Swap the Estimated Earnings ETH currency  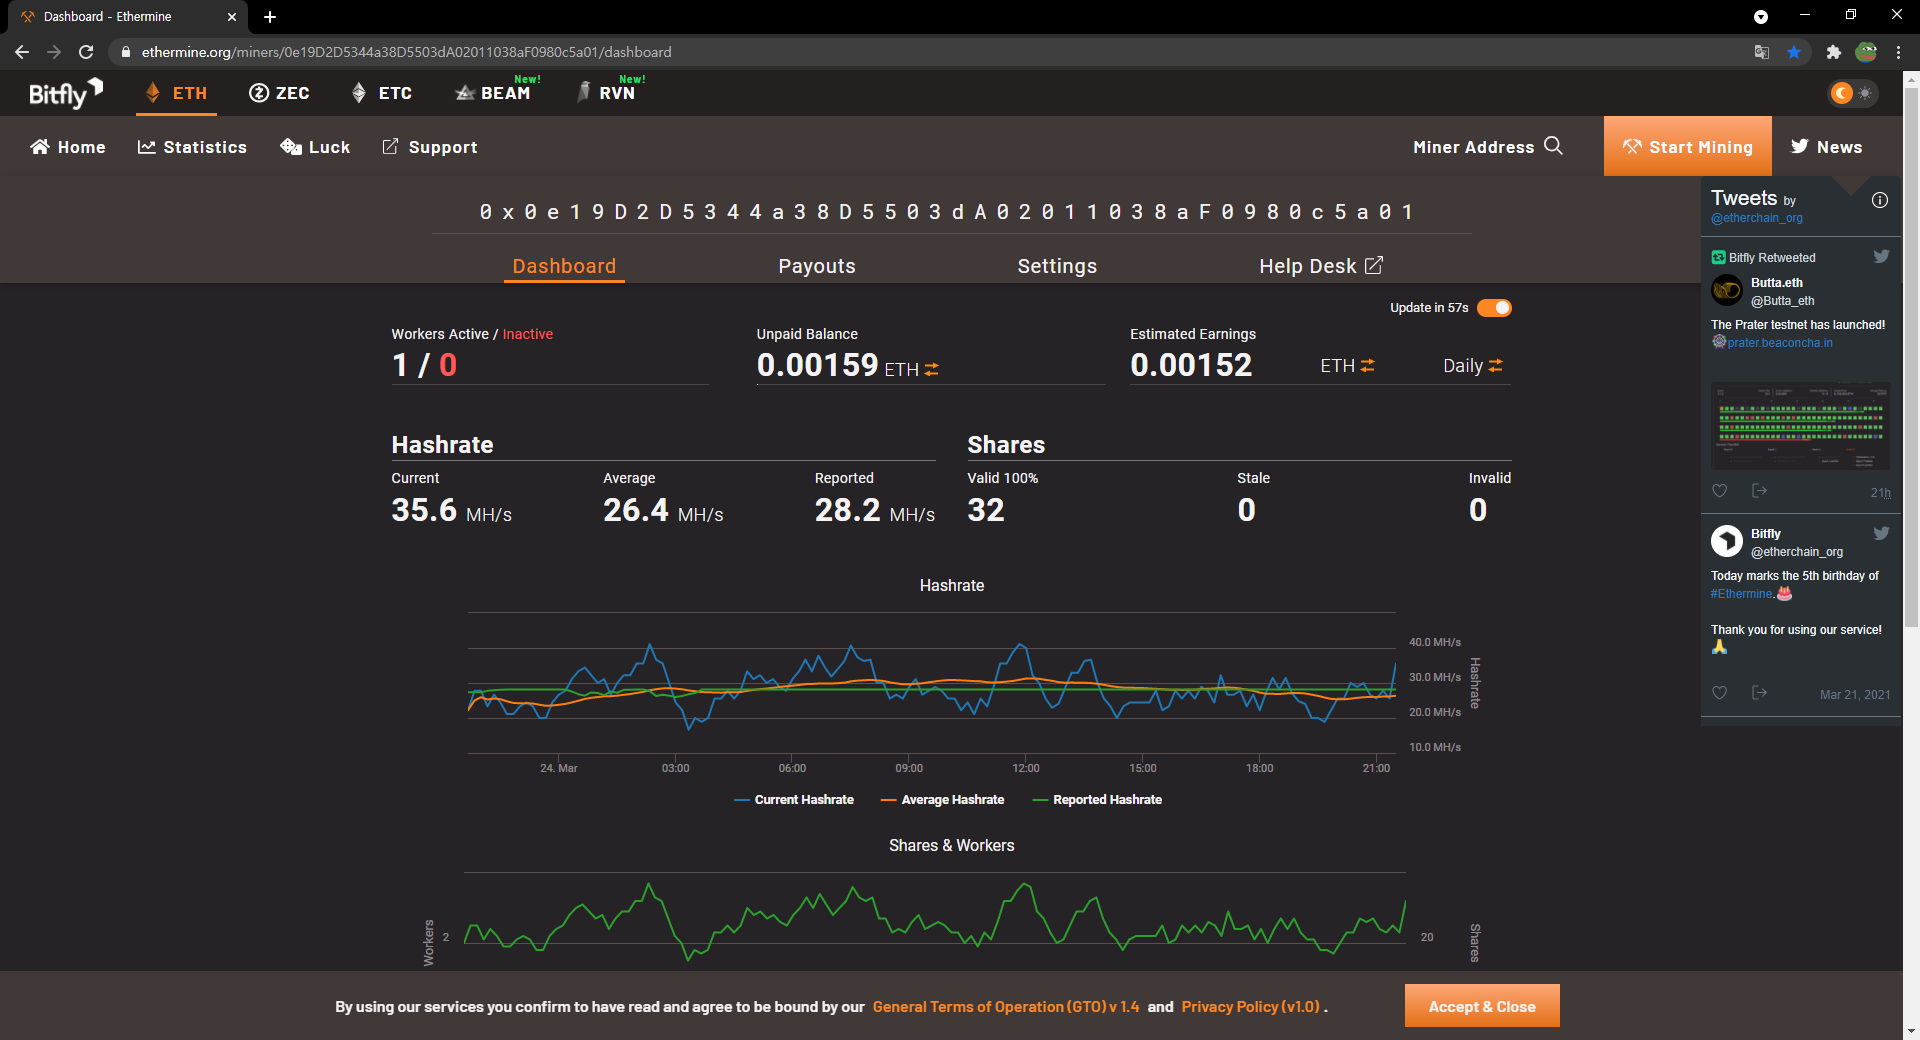tap(1367, 366)
